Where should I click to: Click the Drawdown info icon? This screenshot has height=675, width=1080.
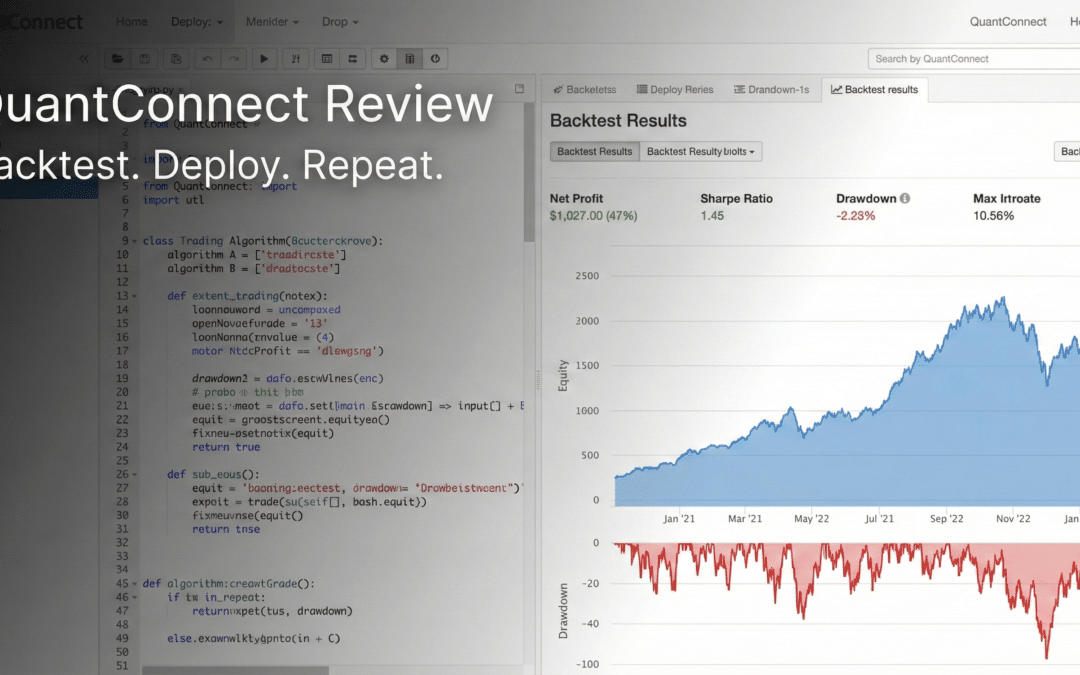(x=905, y=198)
